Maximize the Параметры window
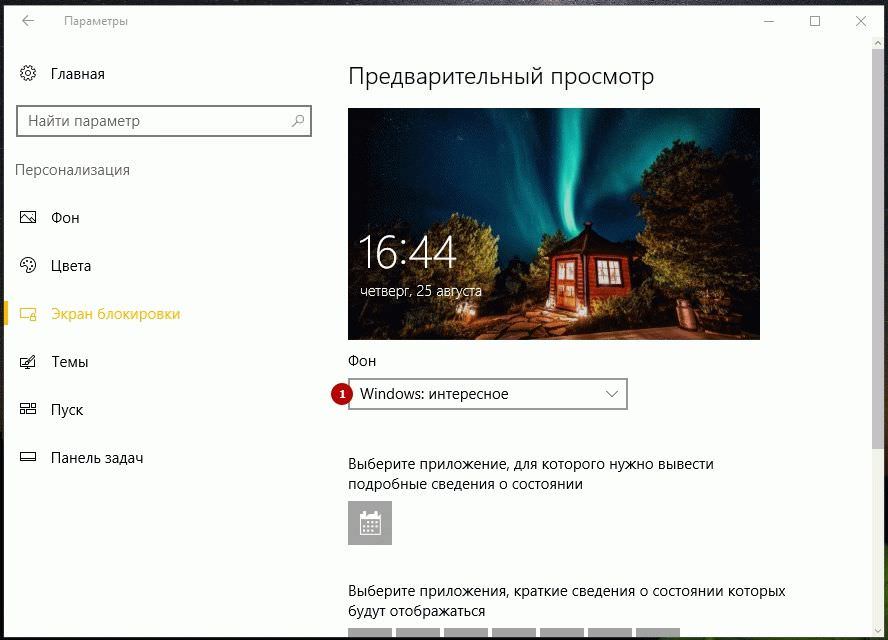 pos(815,21)
